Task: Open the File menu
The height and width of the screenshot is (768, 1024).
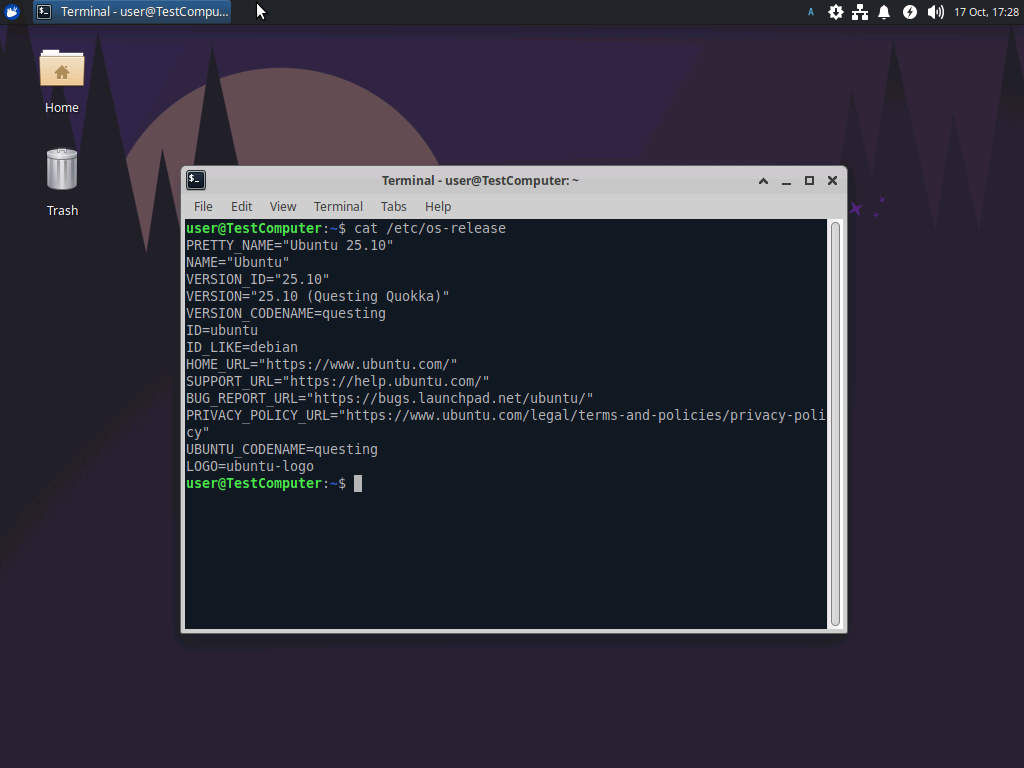Action: pos(203,206)
